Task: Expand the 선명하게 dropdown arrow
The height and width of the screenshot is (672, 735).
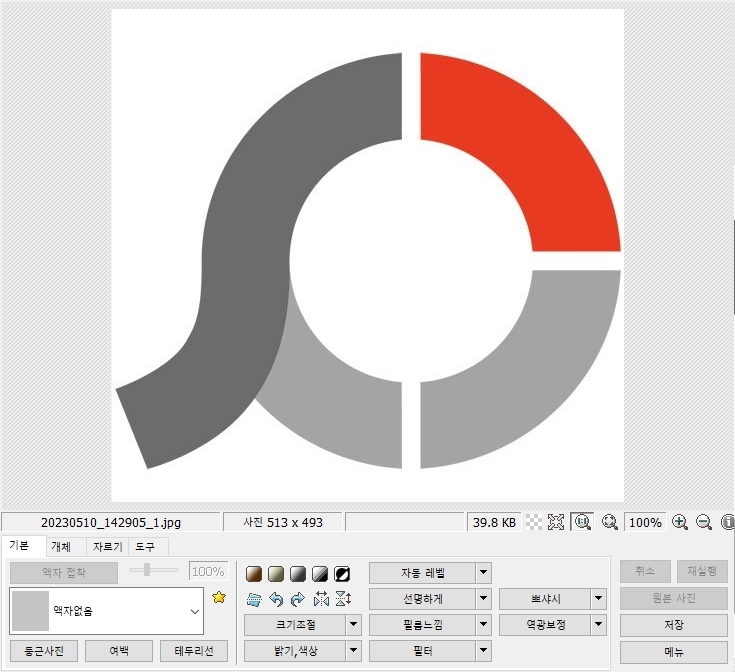Action: pos(483,599)
